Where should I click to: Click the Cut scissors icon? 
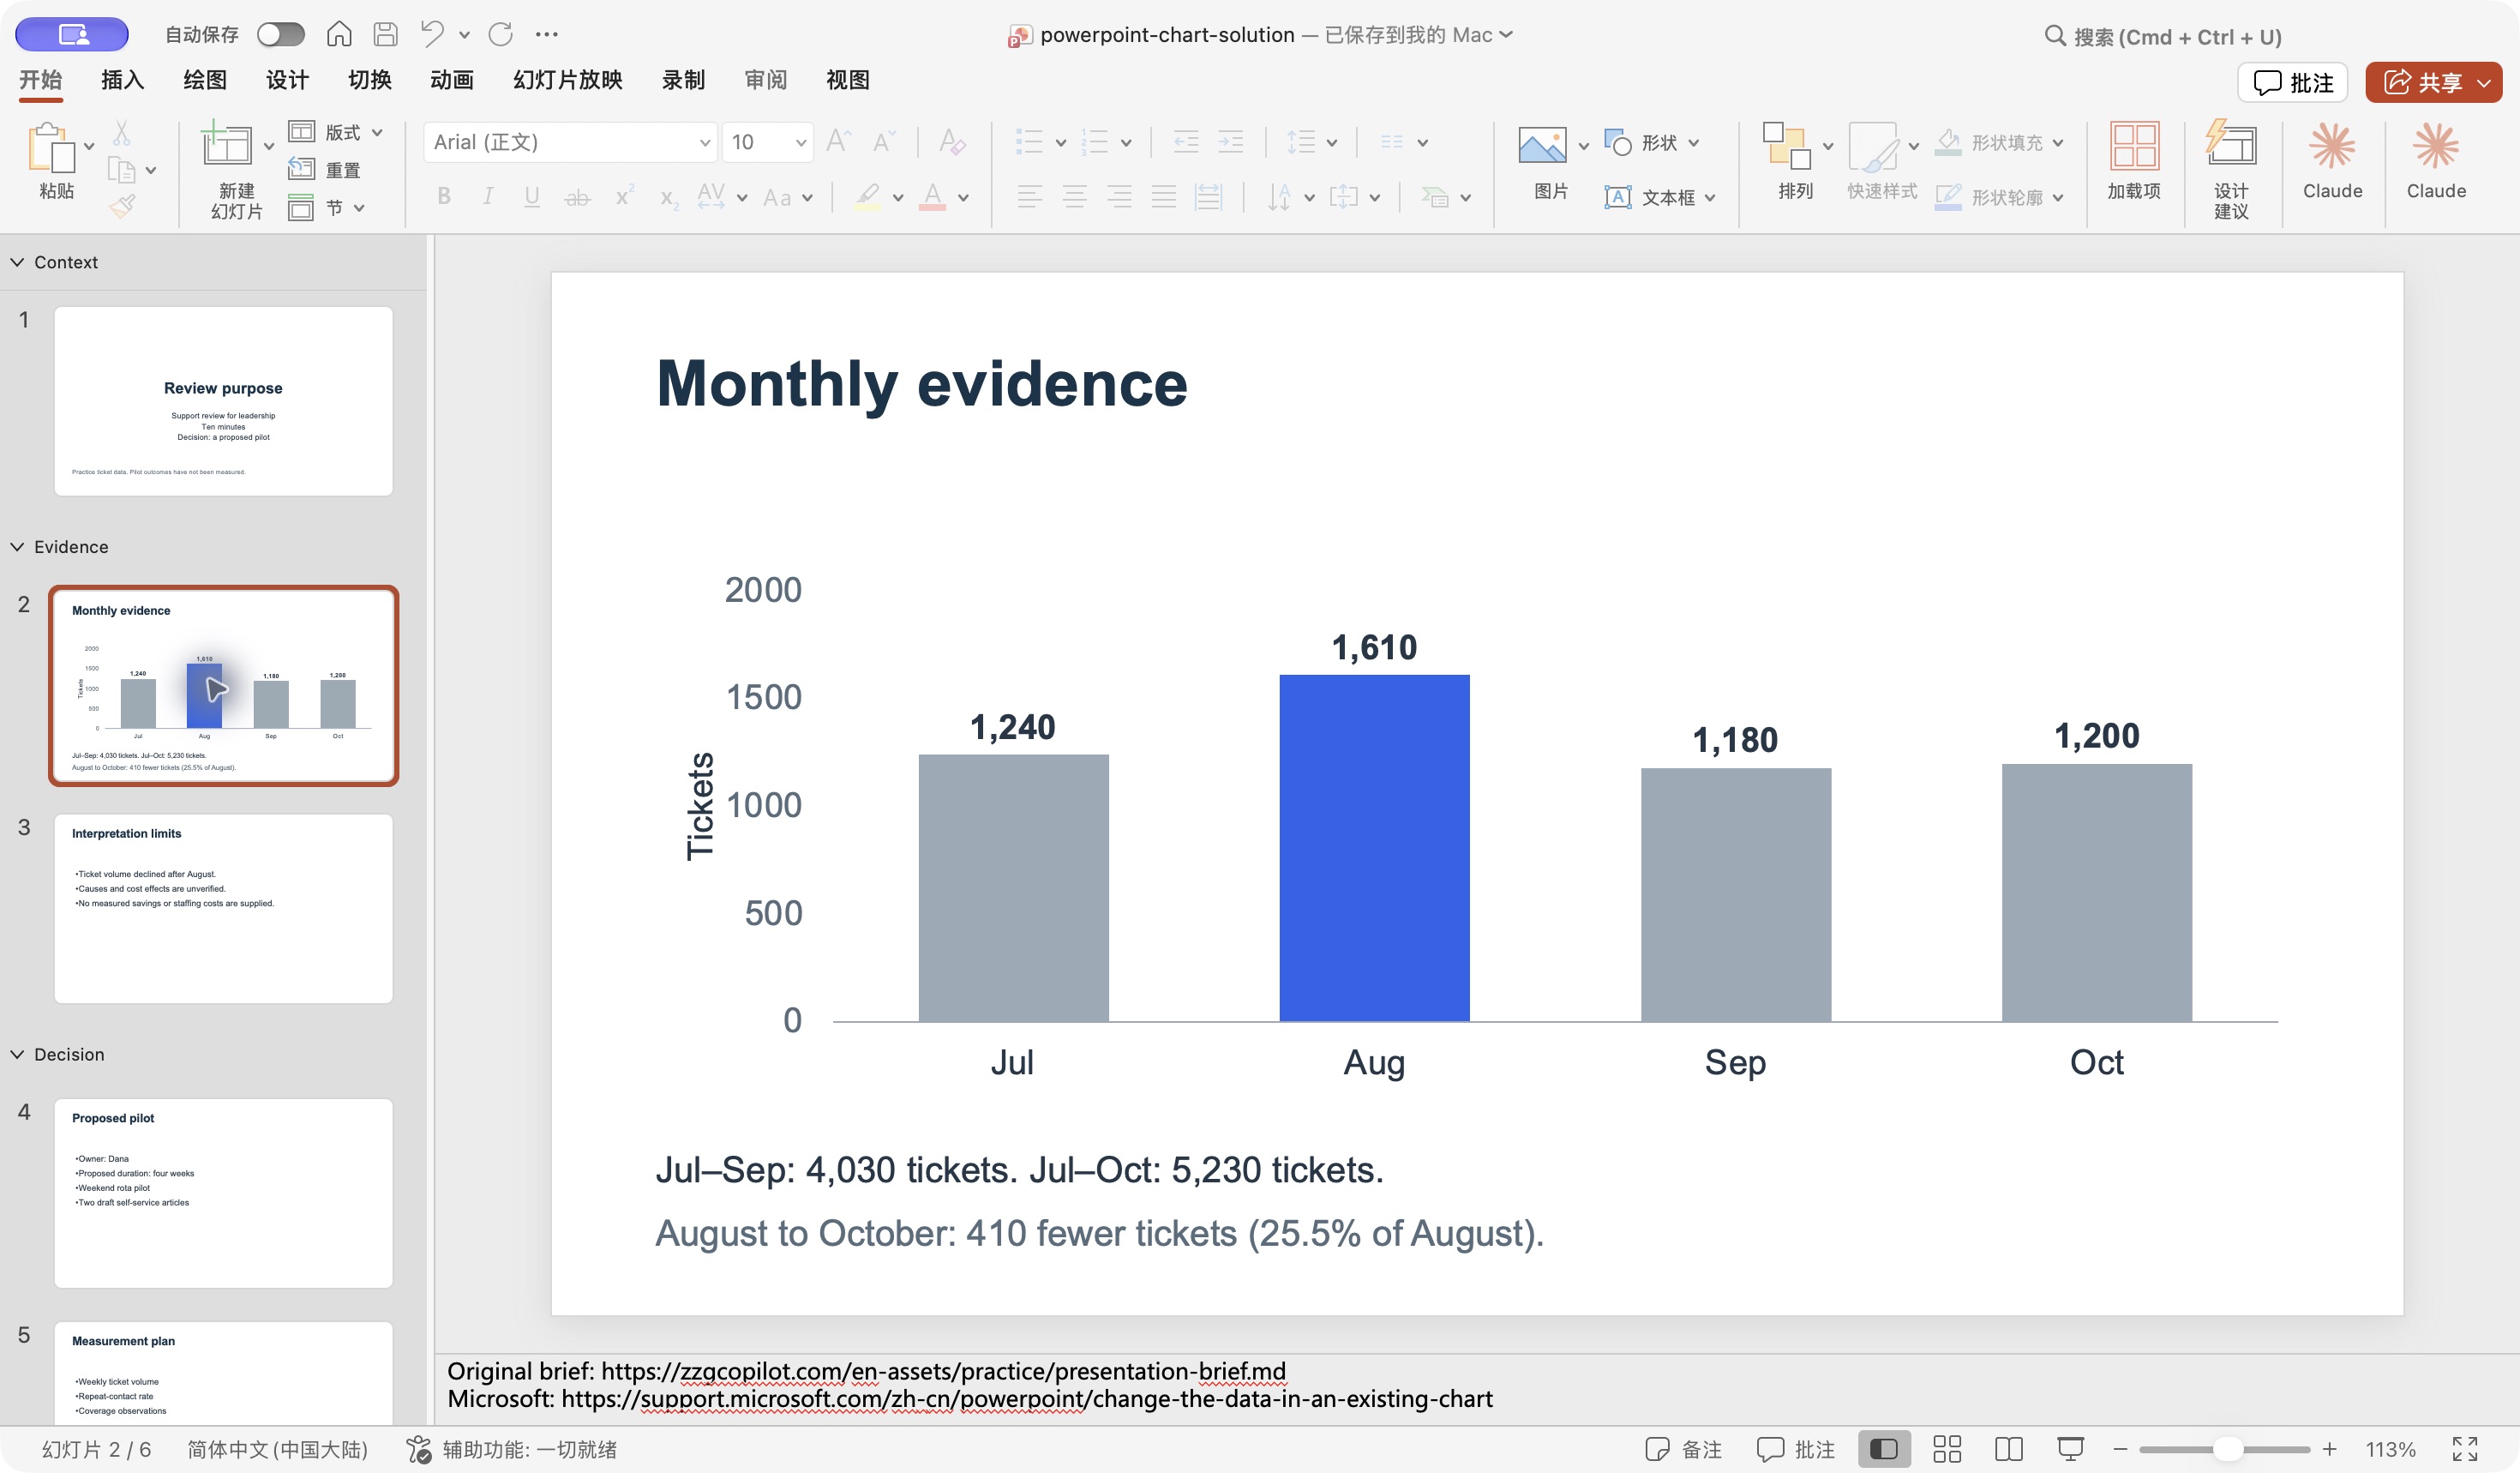point(122,132)
